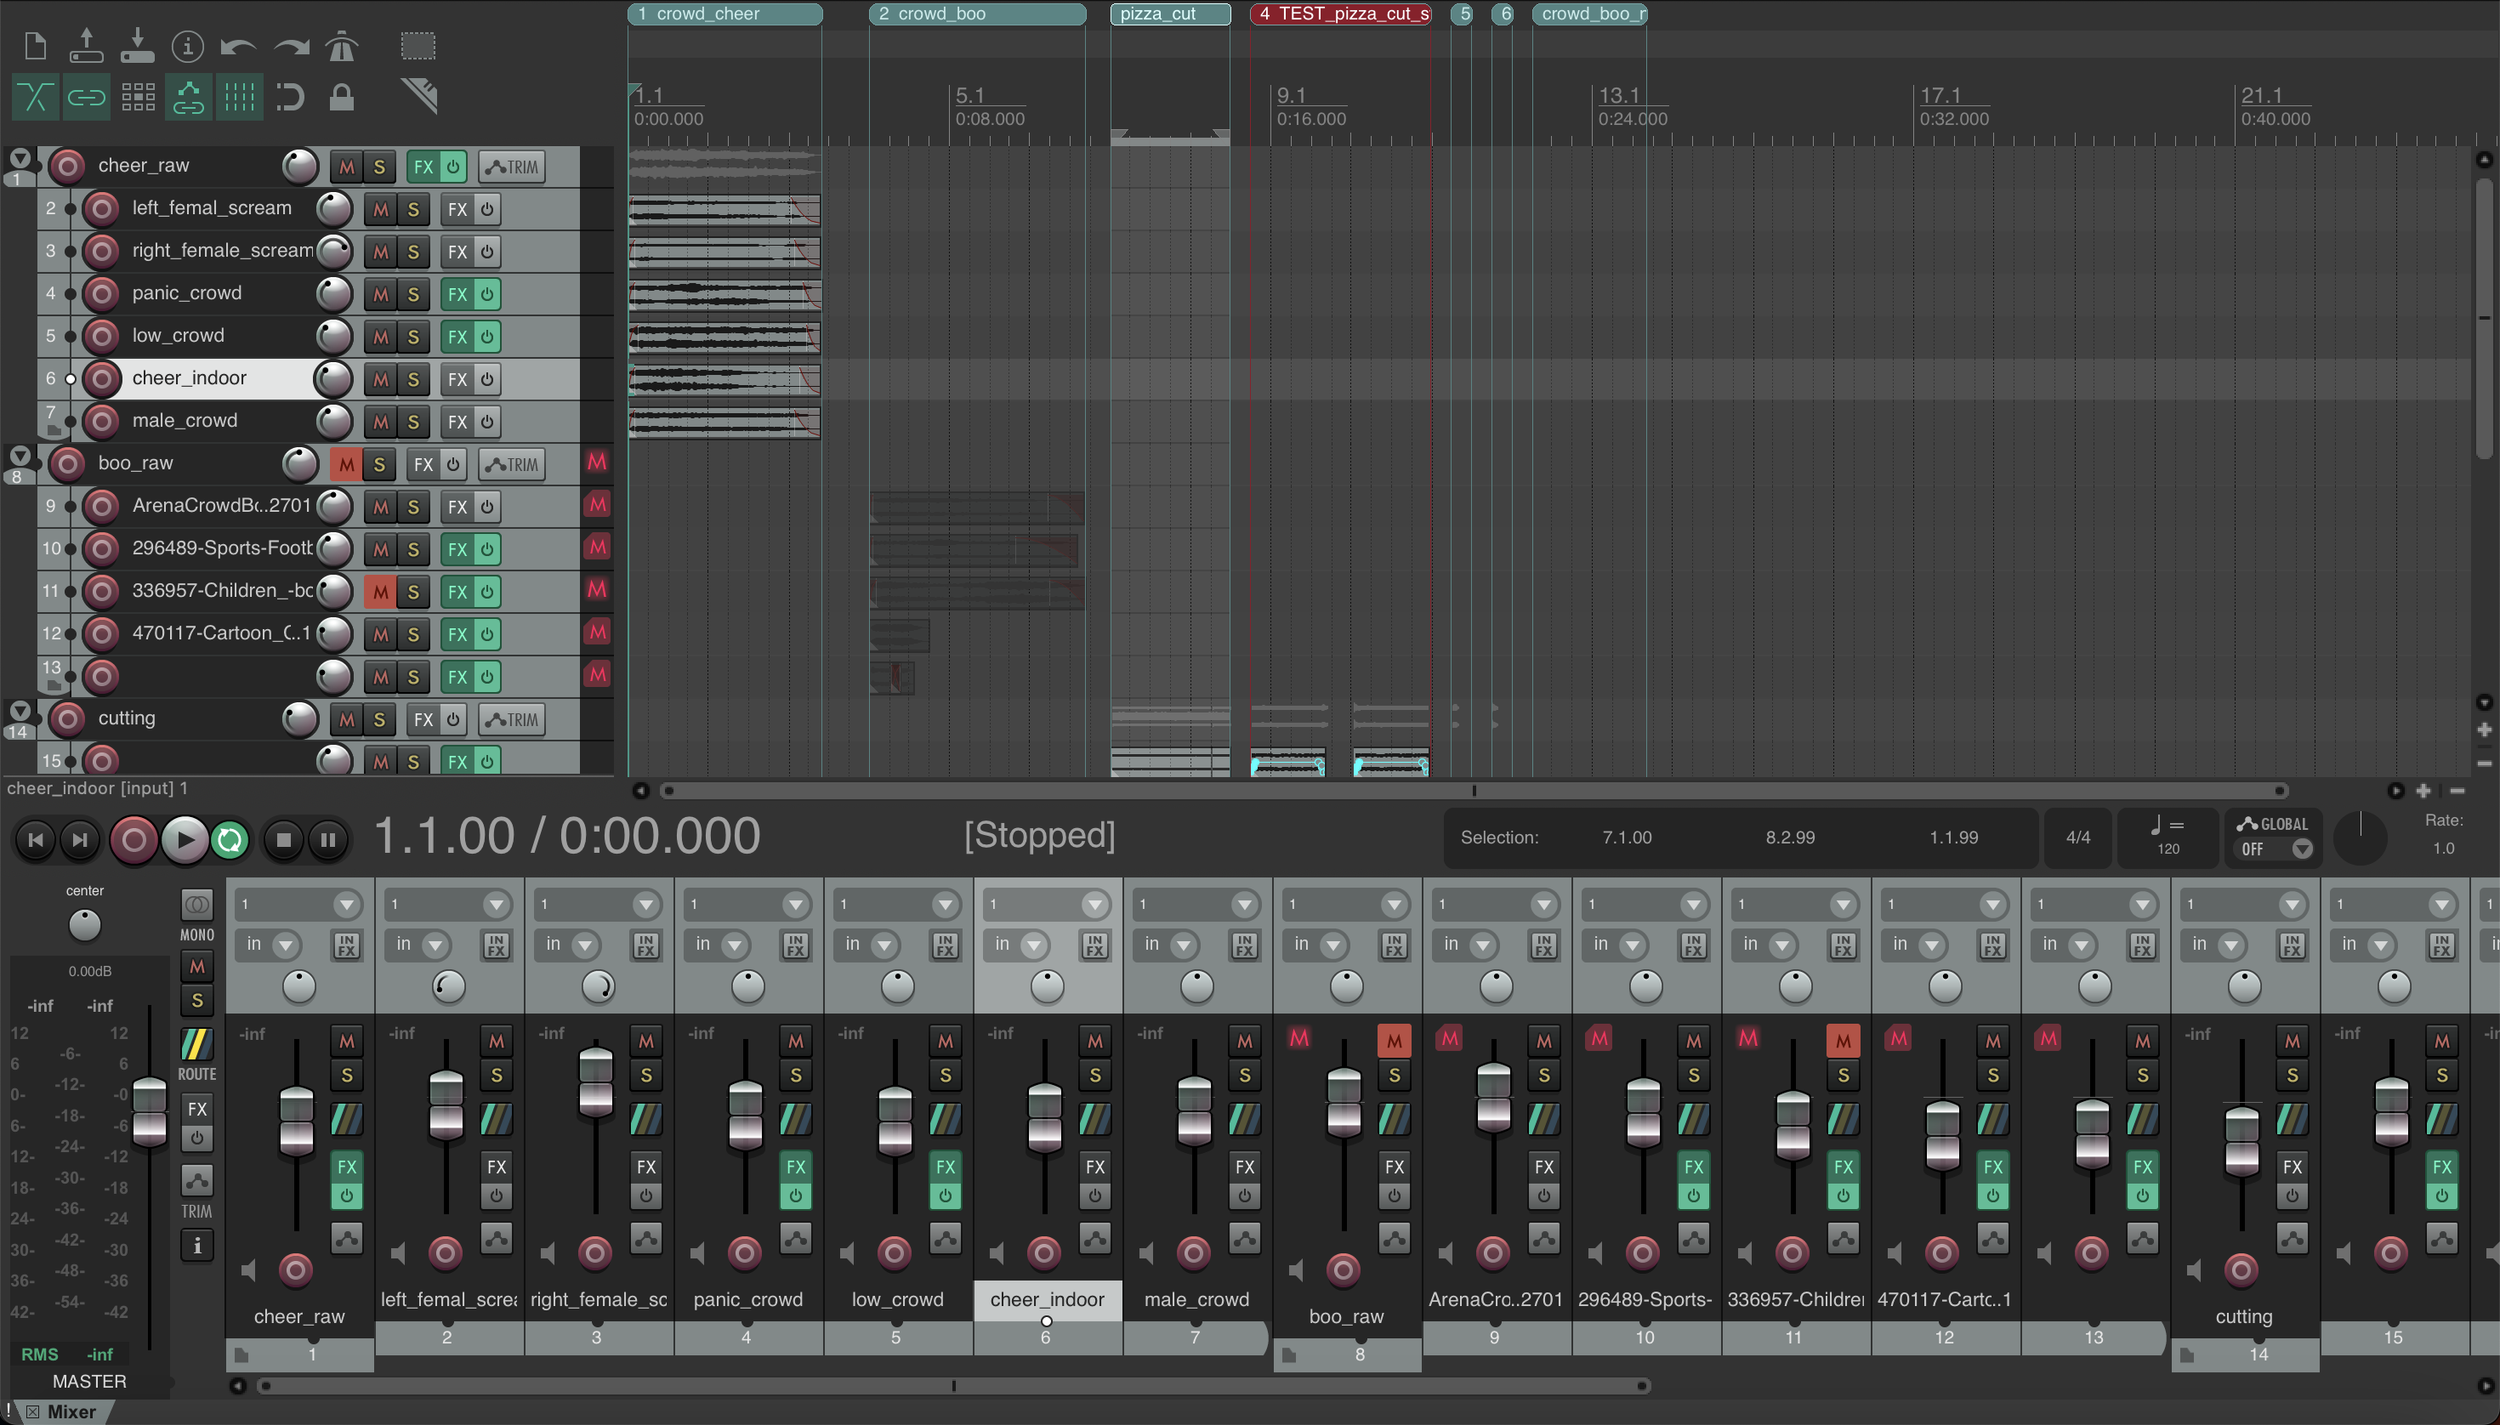Click the undo arrow icon
Image resolution: width=2500 pixels, height=1425 pixels.
click(238, 46)
